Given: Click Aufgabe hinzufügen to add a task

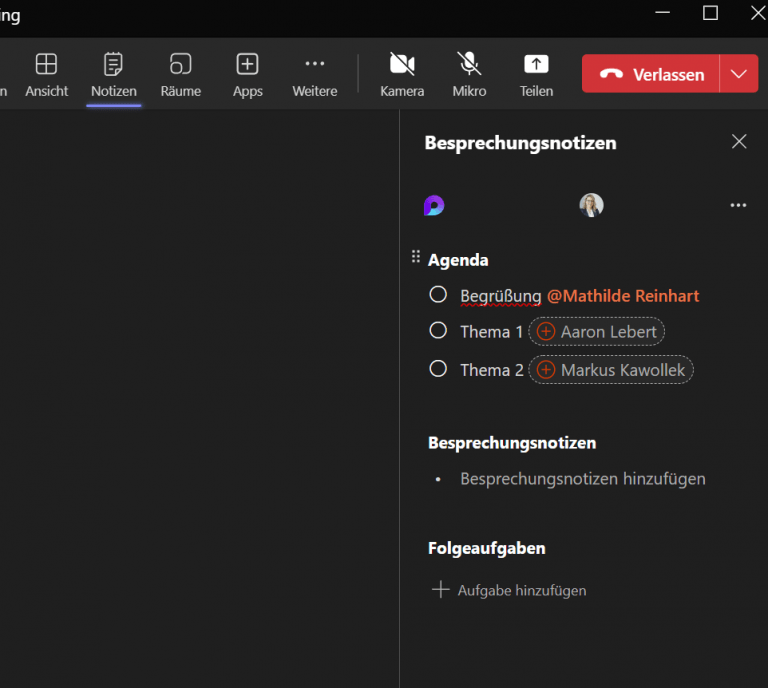Looking at the screenshot, I should (509, 590).
